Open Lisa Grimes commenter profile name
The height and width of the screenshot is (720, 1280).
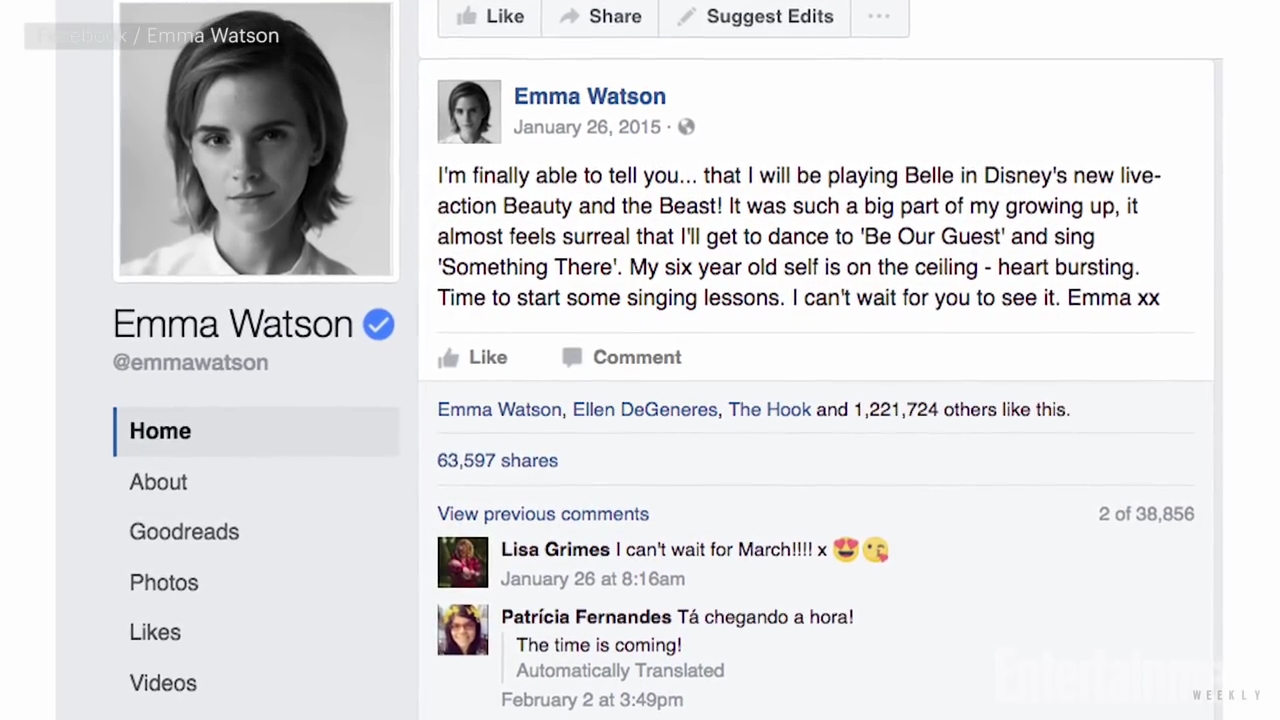click(555, 550)
